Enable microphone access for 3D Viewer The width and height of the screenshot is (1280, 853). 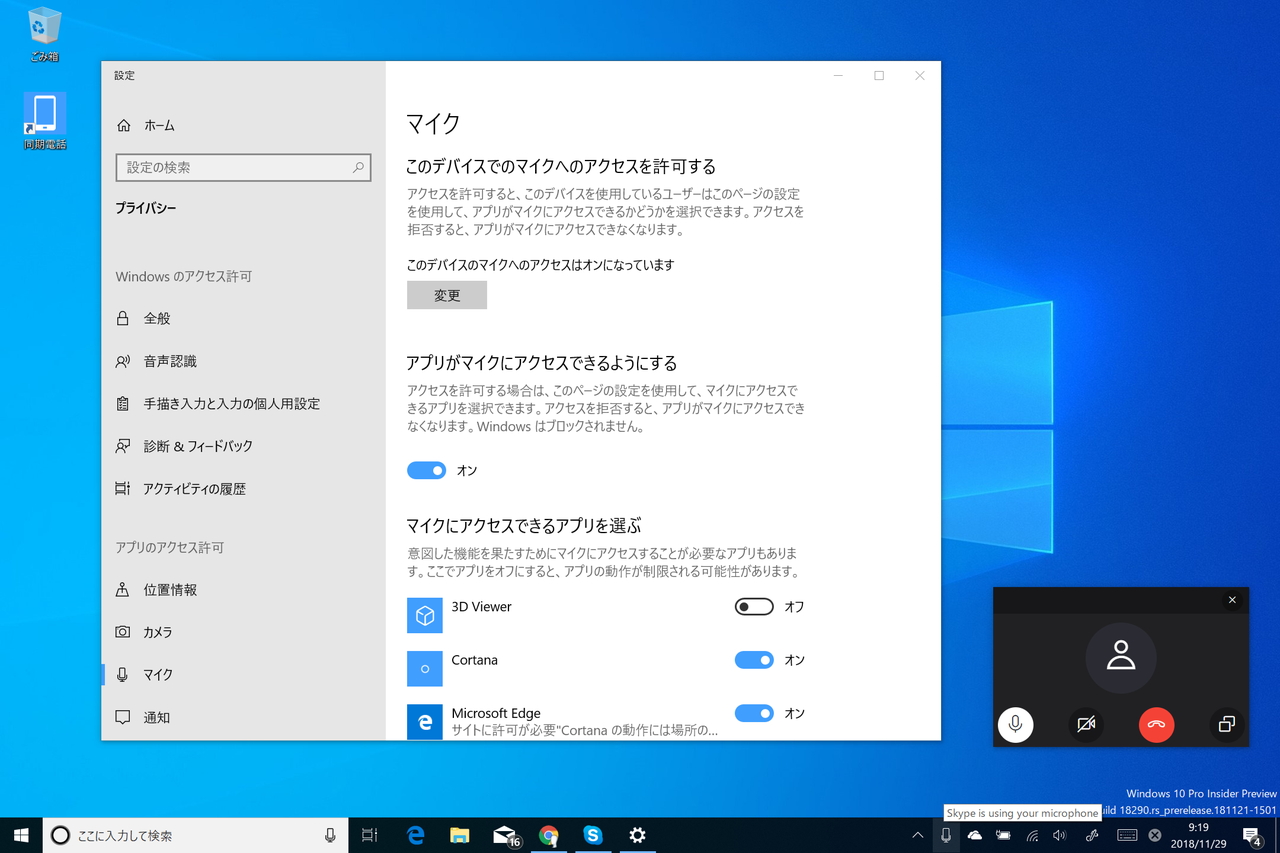click(x=754, y=606)
